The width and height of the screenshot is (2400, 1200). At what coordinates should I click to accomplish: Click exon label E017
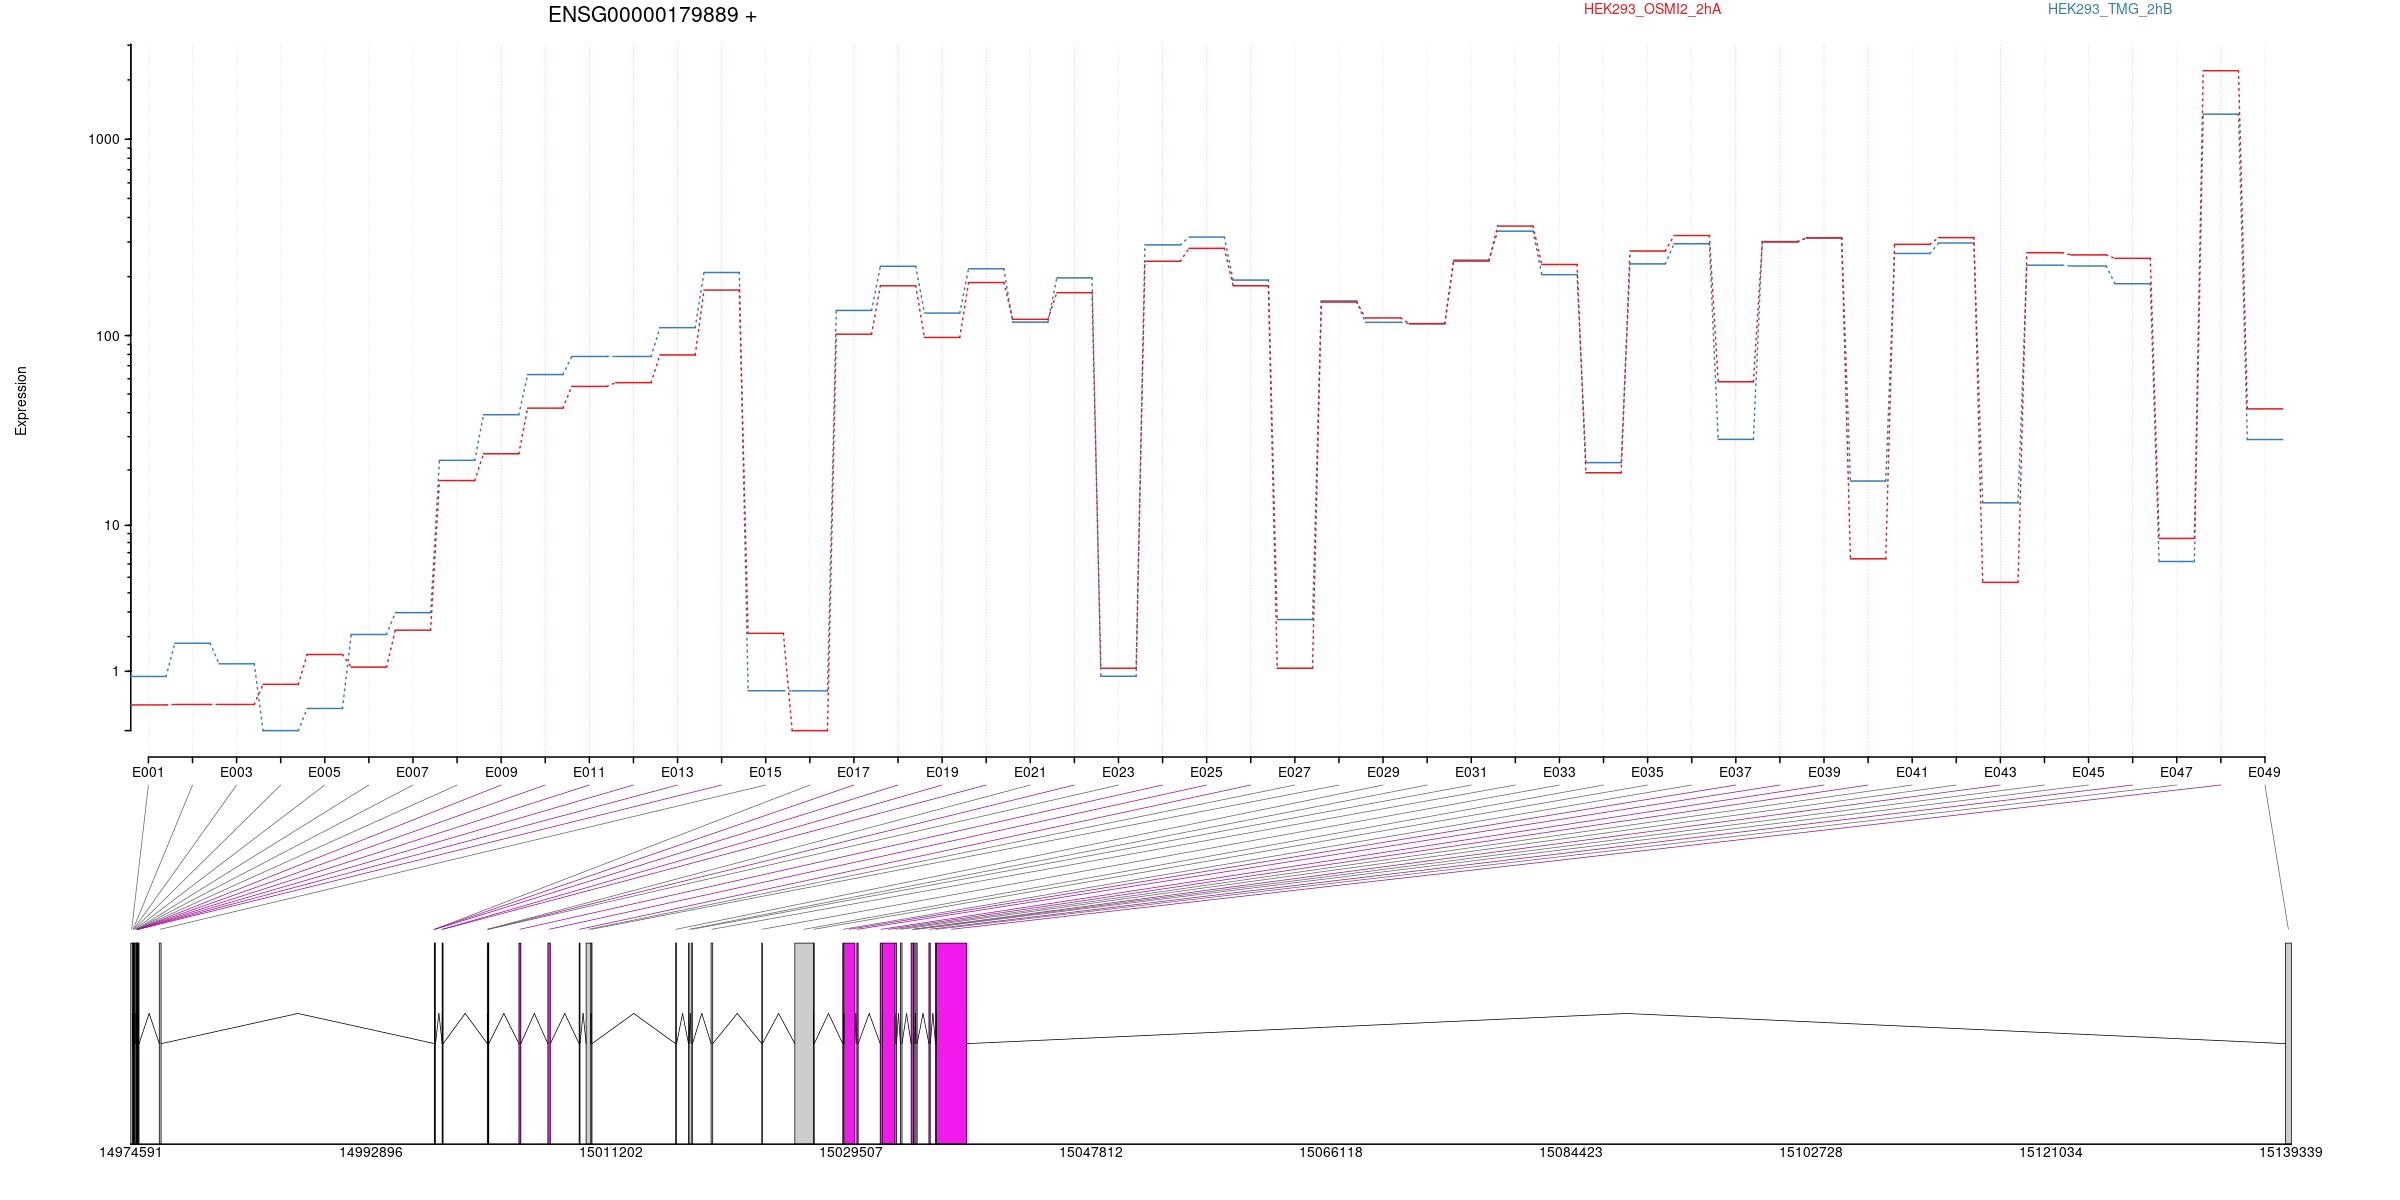coord(853,772)
